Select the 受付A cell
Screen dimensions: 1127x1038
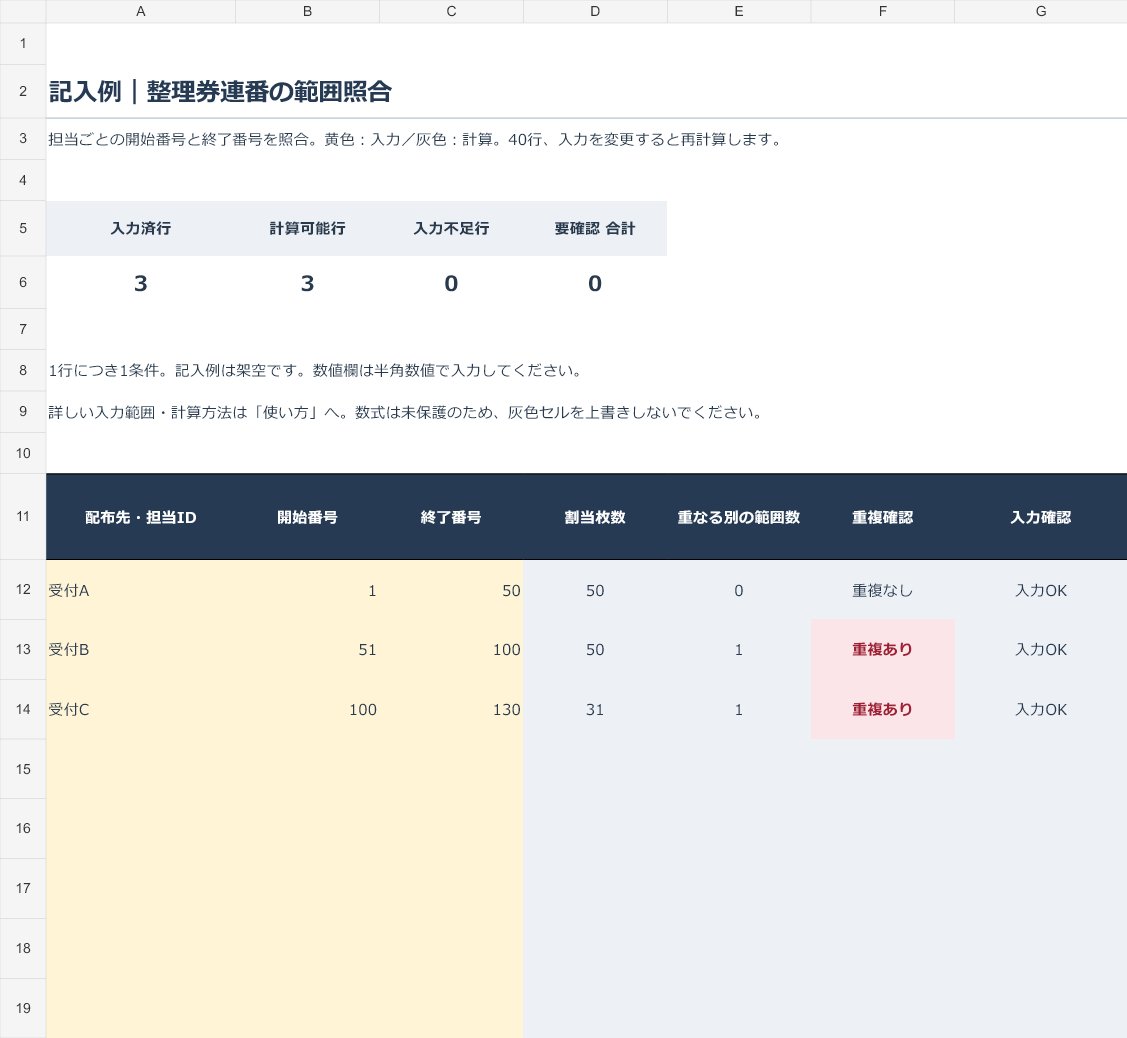[141, 590]
